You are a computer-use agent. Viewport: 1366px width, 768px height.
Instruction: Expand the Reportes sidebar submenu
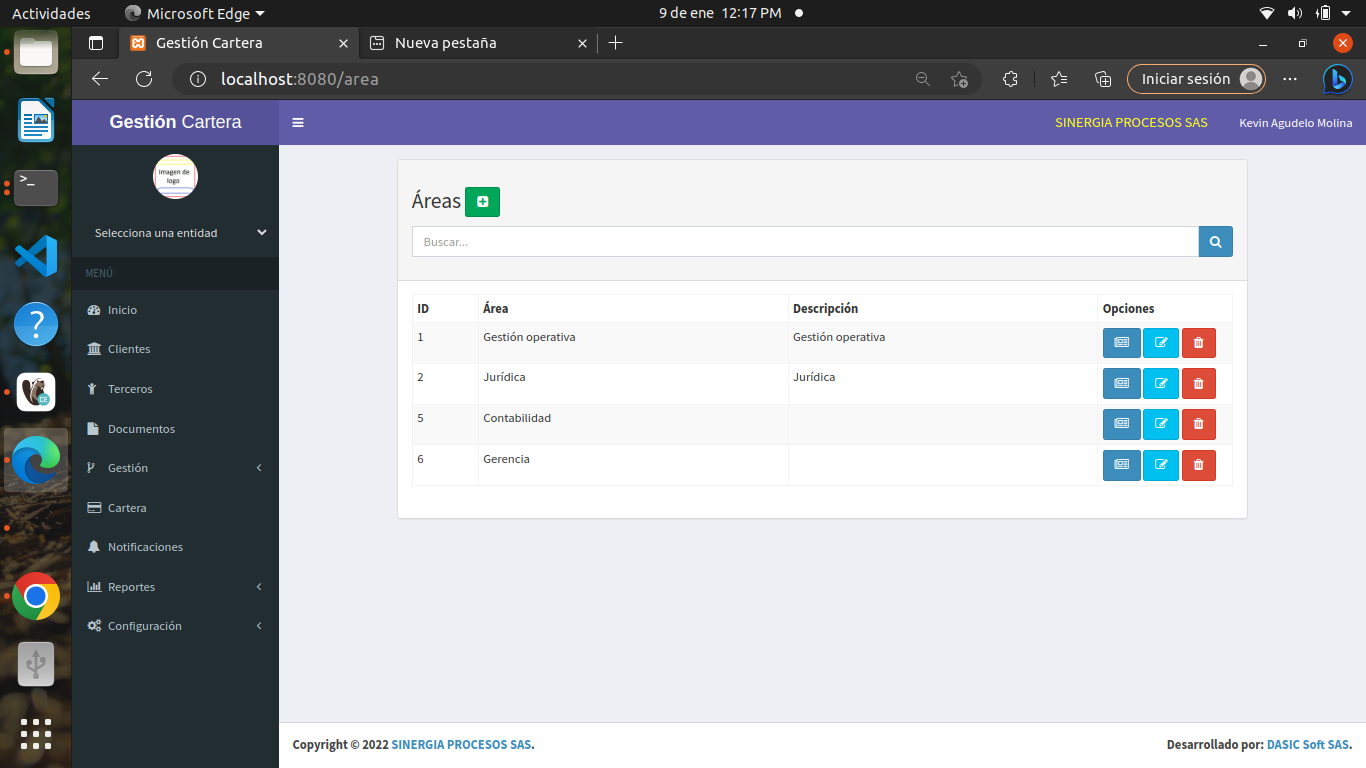[x=175, y=587]
